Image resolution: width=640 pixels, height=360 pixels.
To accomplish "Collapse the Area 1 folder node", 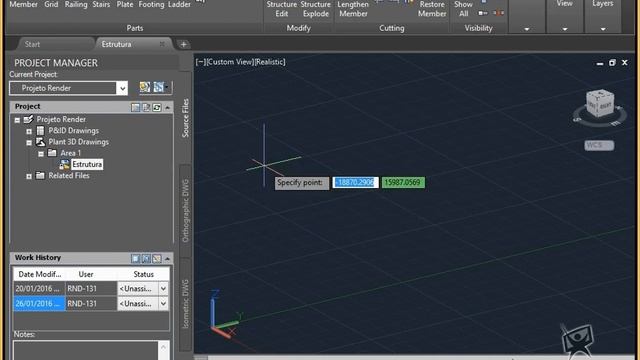I will (41, 154).
